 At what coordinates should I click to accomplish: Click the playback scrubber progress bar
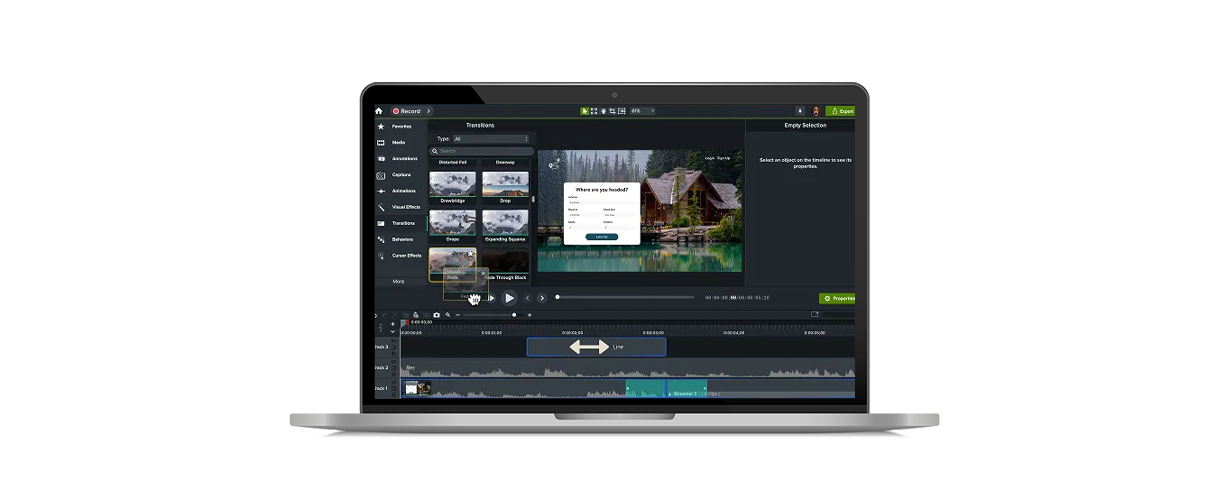pos(625,297)
